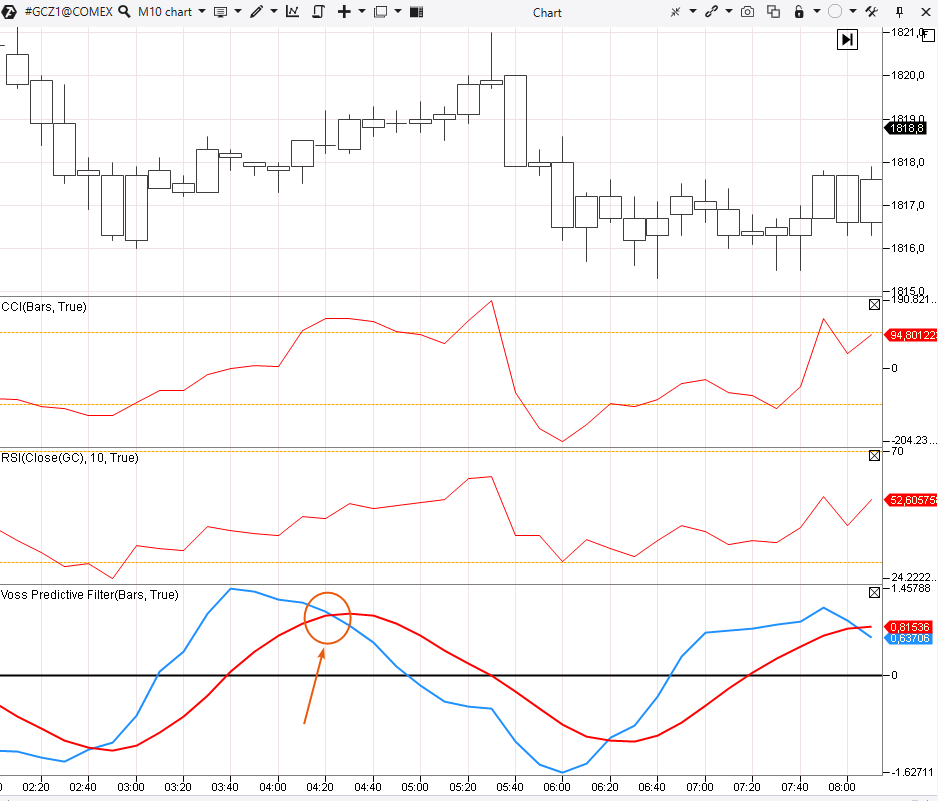This screenshot has height=801, width=938.
Task: Click the duplicate chart window icon
Action: [773, 12]
